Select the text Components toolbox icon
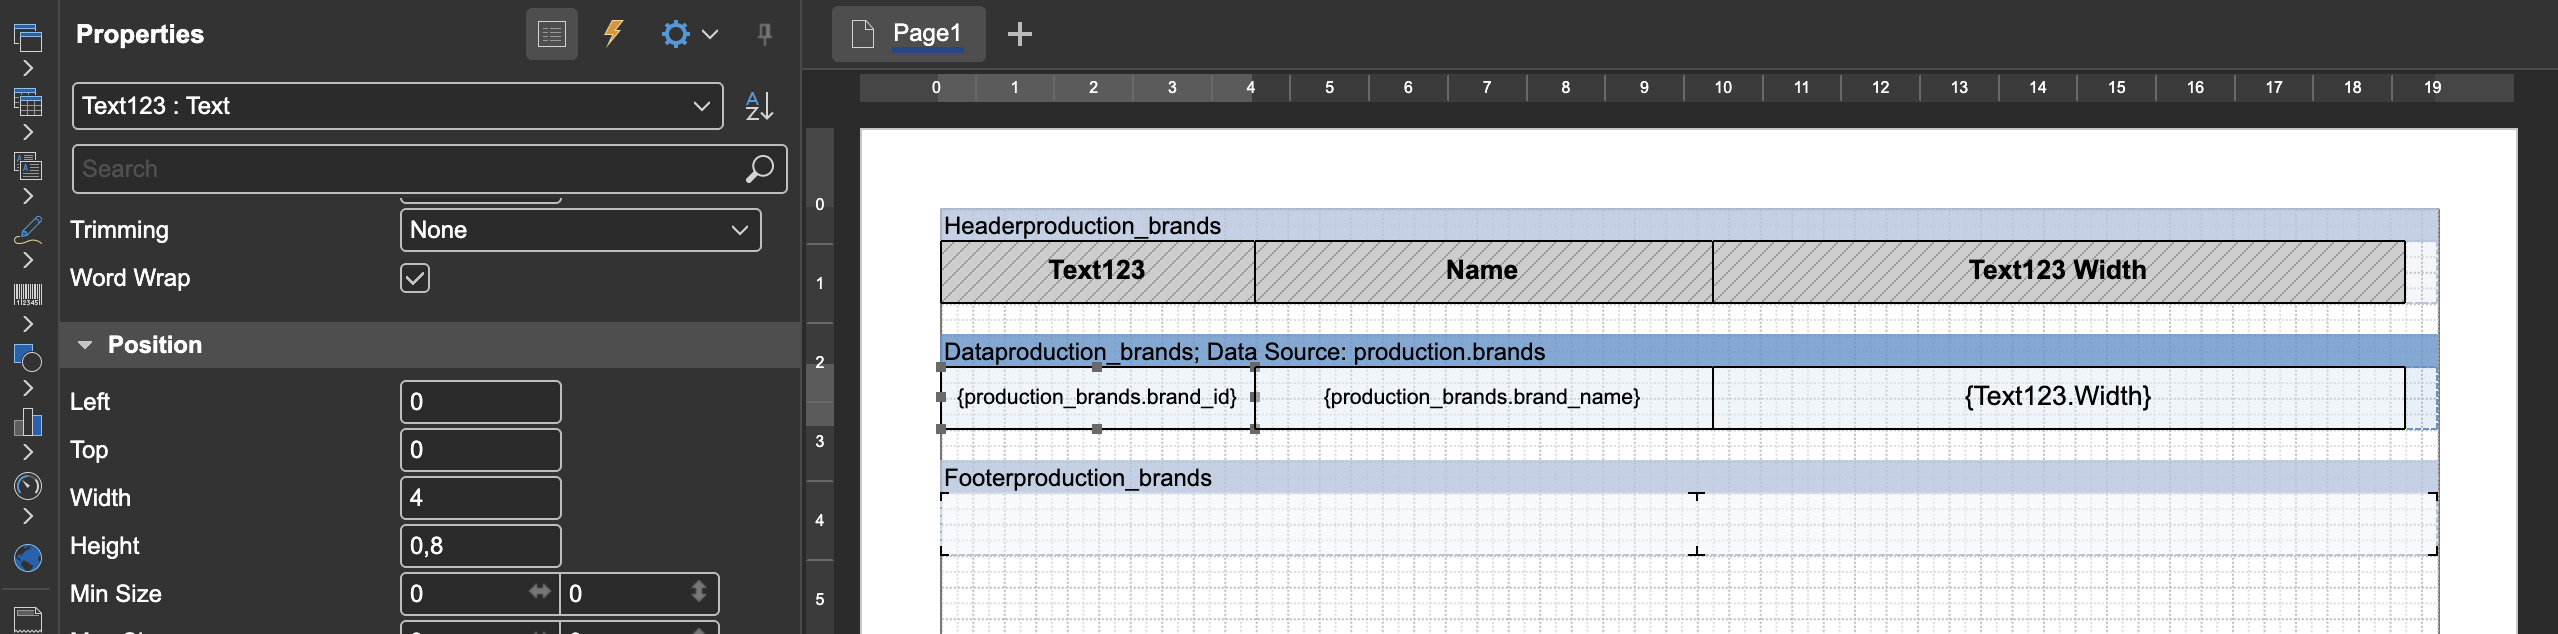This screenshot has width=2558, height=634. tap(28, 165)
